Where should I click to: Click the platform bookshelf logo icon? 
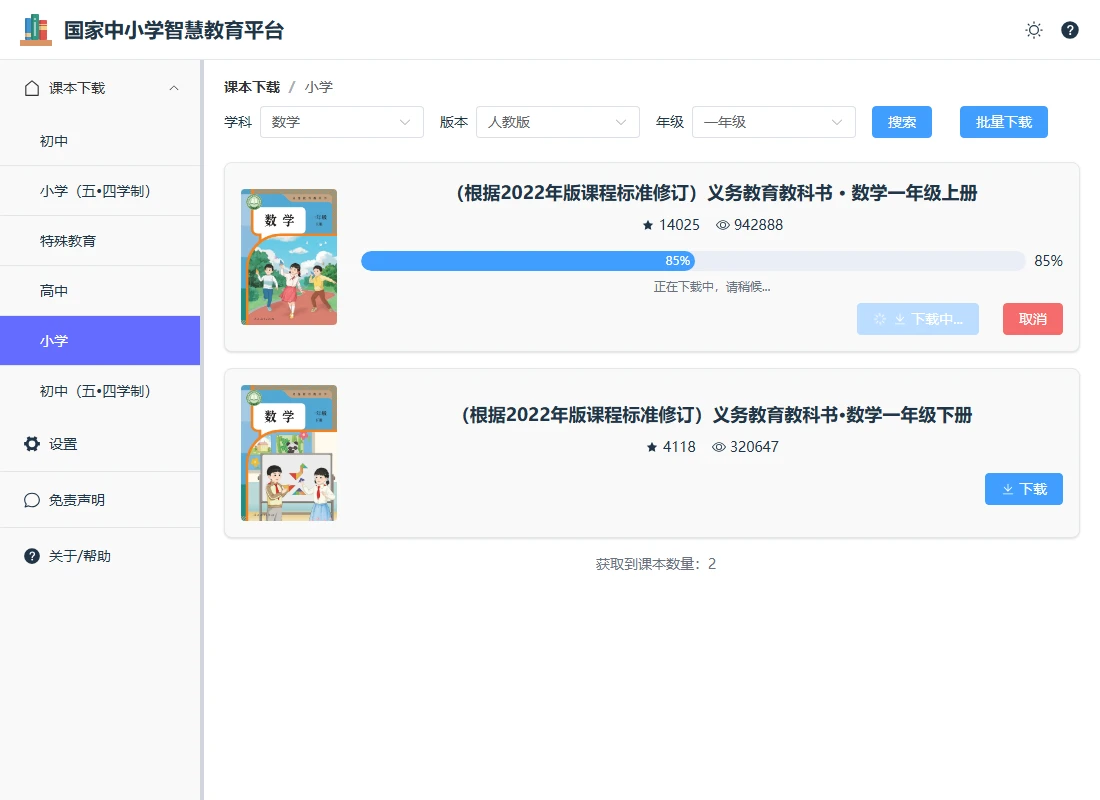point(36,30)
